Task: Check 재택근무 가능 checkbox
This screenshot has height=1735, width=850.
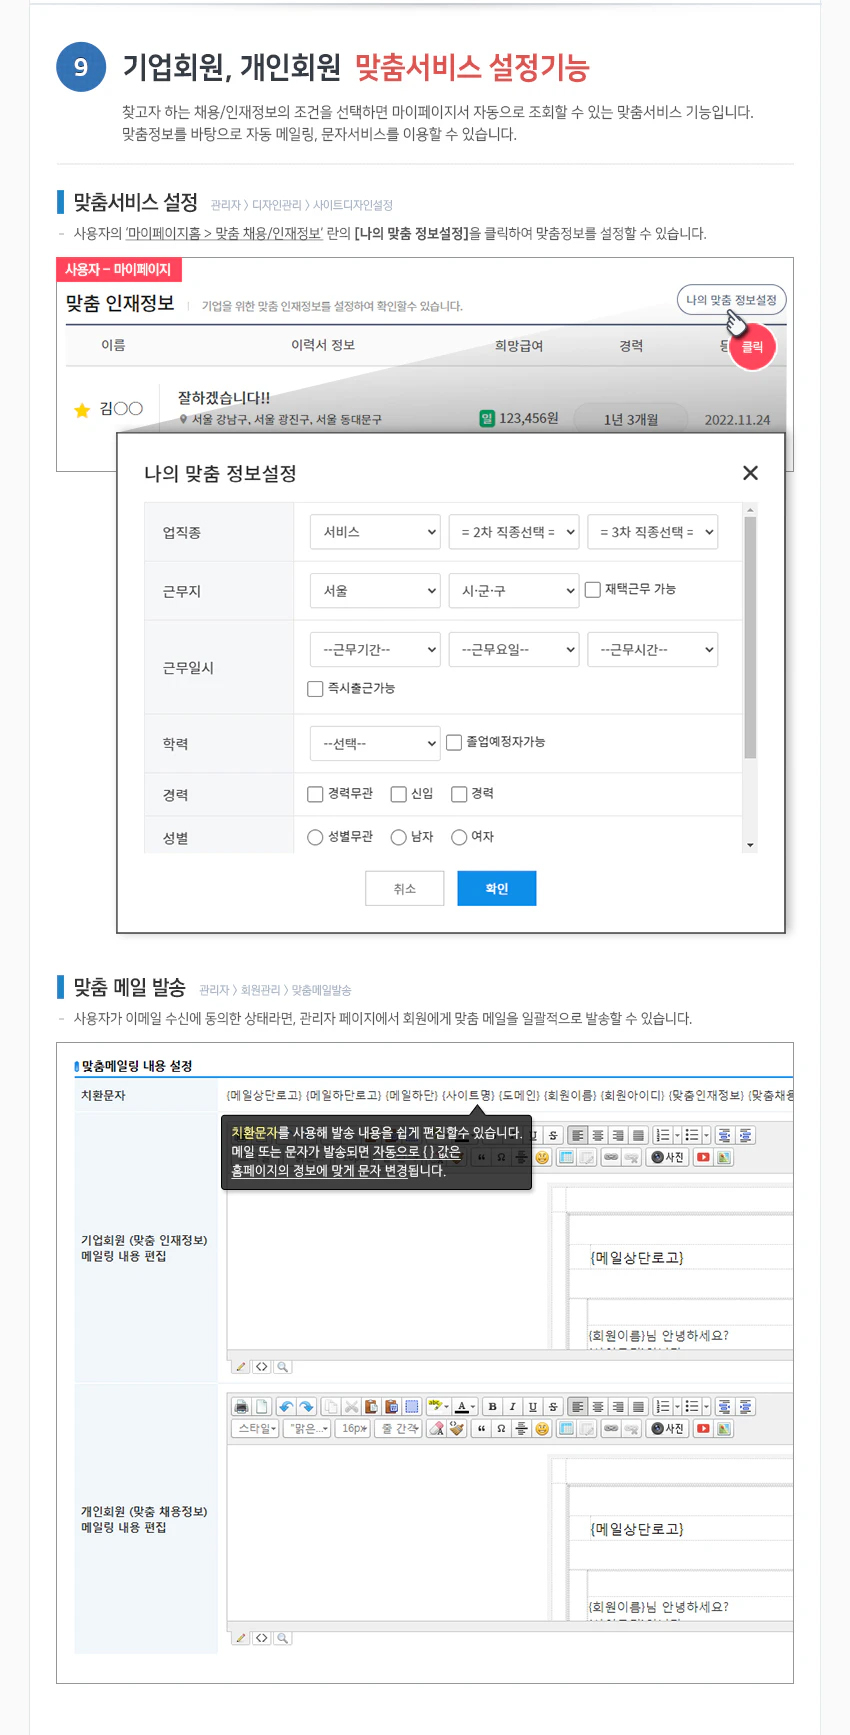Action: (593, 590)
